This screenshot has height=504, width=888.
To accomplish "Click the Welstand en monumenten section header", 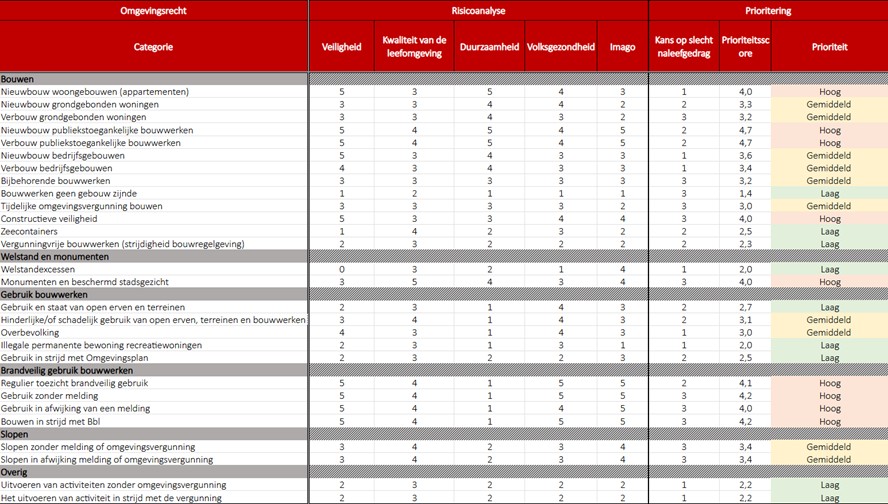I will [x=153, y=257].
